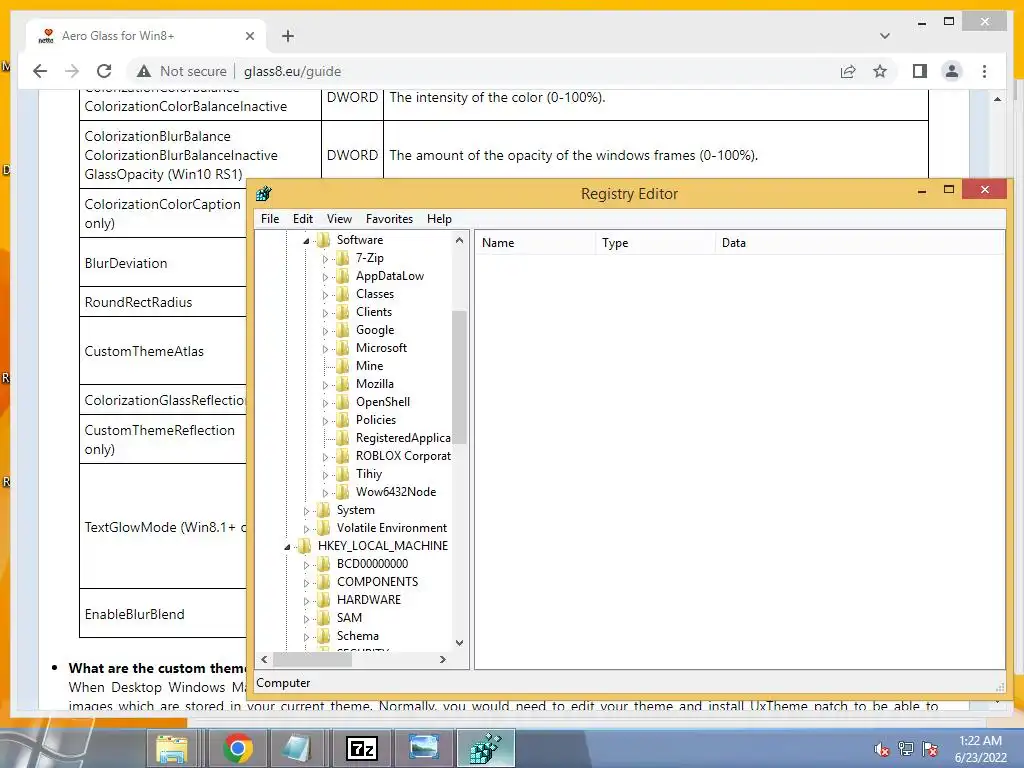
Task: Open the View menu in Registry Editor
Action: click(339, 219)
